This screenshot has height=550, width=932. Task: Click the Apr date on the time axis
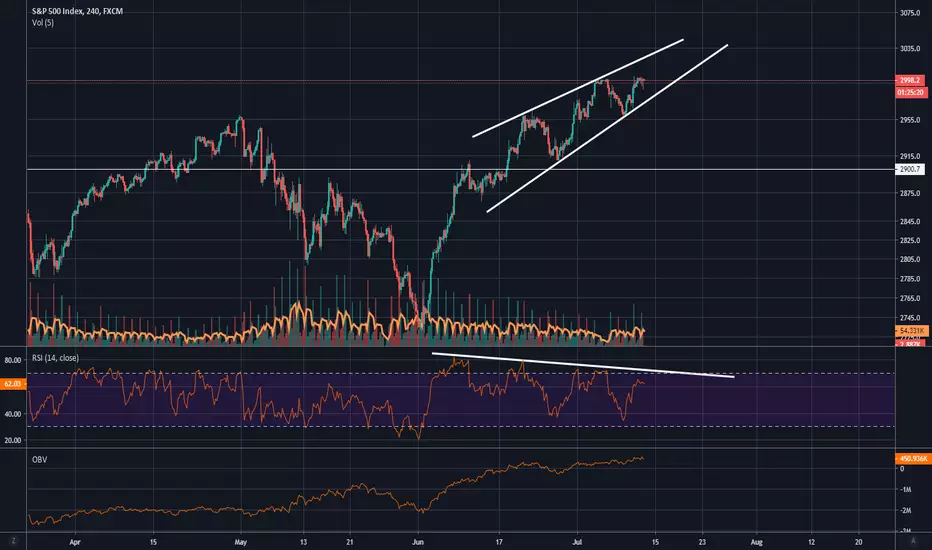(x=74, y=542)
